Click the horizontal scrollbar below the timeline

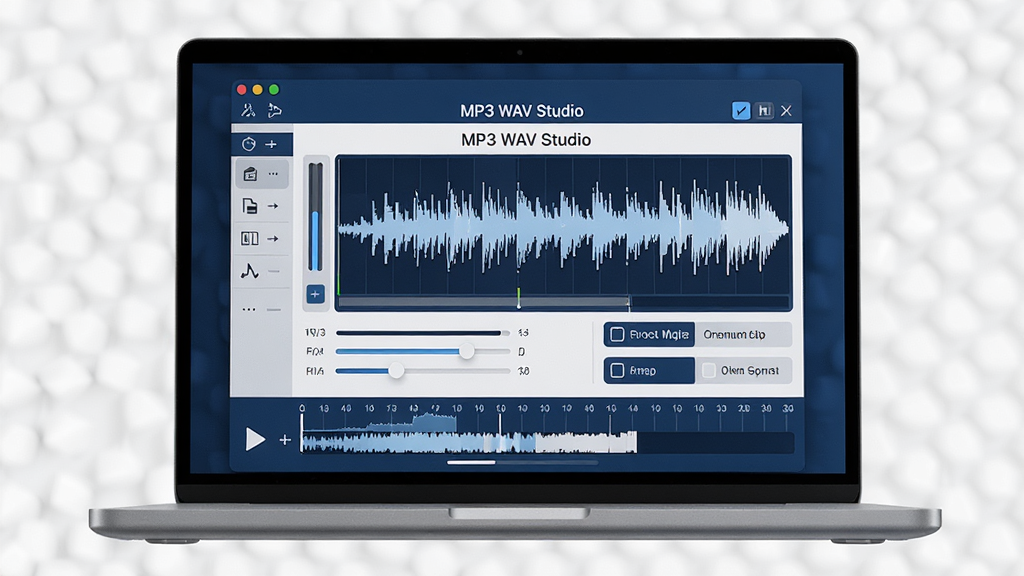(x=522, y=462)
